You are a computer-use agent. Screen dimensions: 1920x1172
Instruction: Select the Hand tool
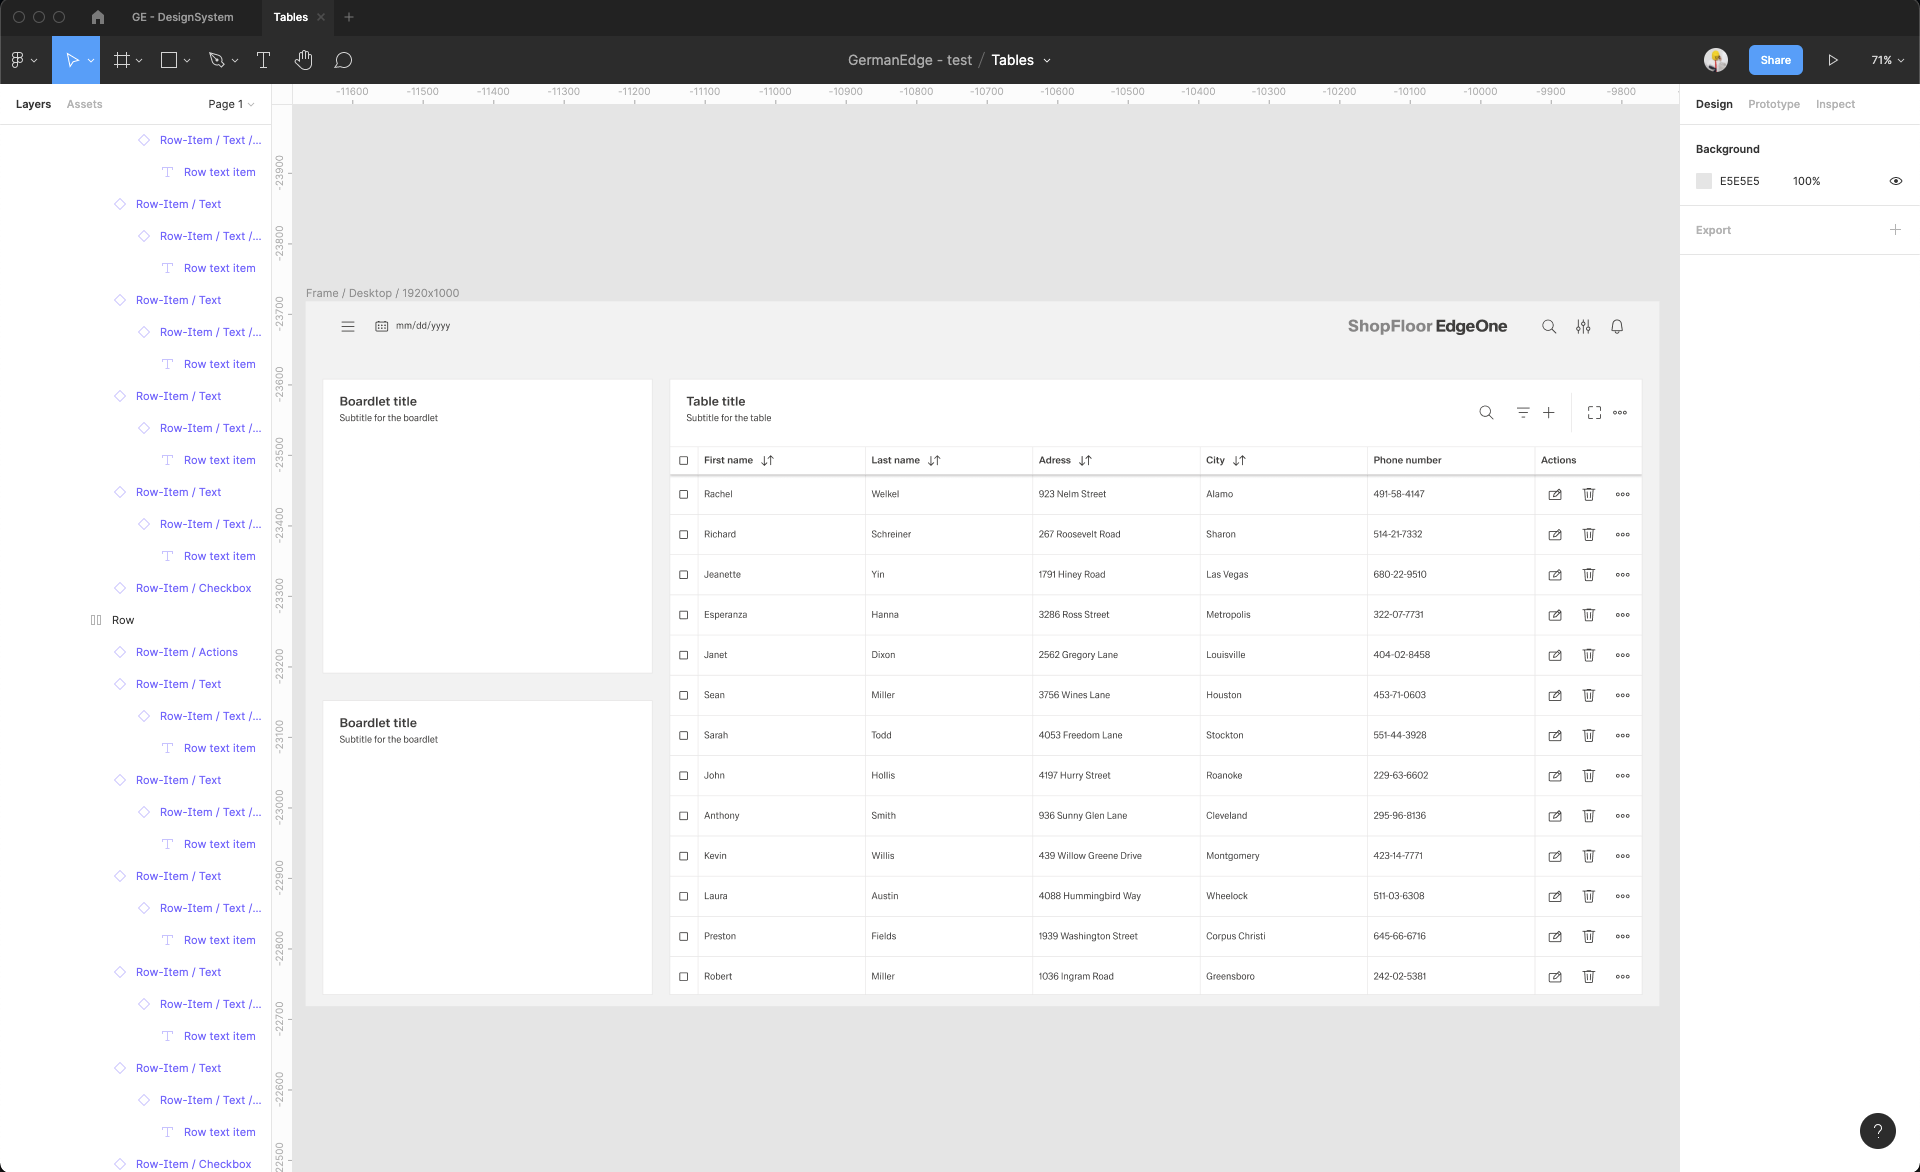point(303,60)
